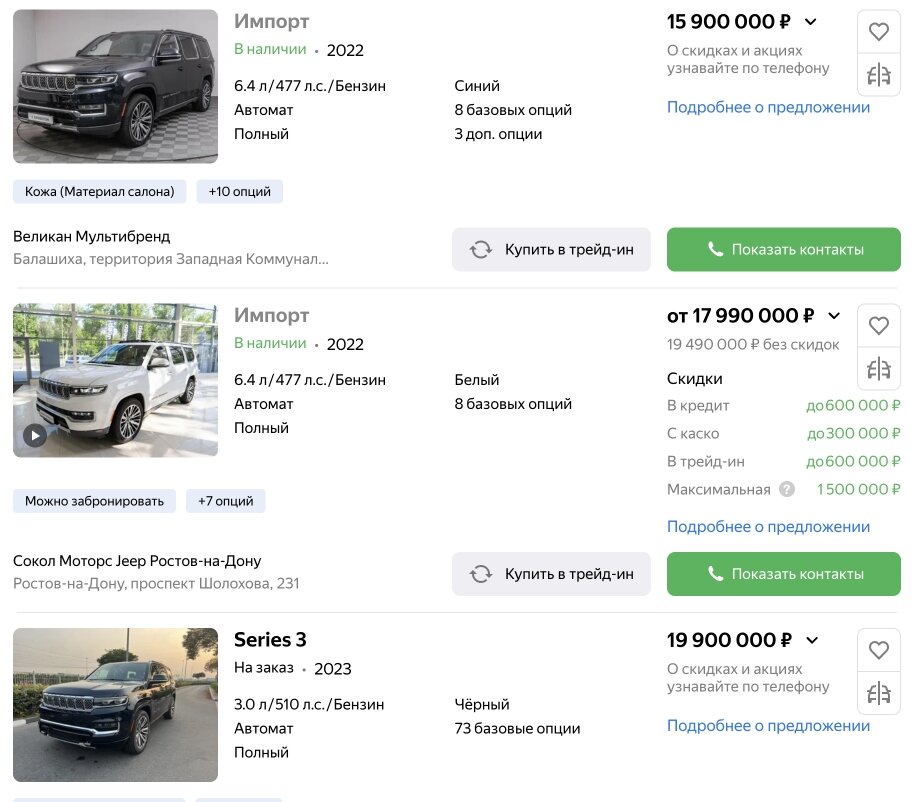Show contacts for Сокол Моторс Jeep dealer
Image resolution: width=921 pixels, height=802 pixels.
[x=783, y=574]
